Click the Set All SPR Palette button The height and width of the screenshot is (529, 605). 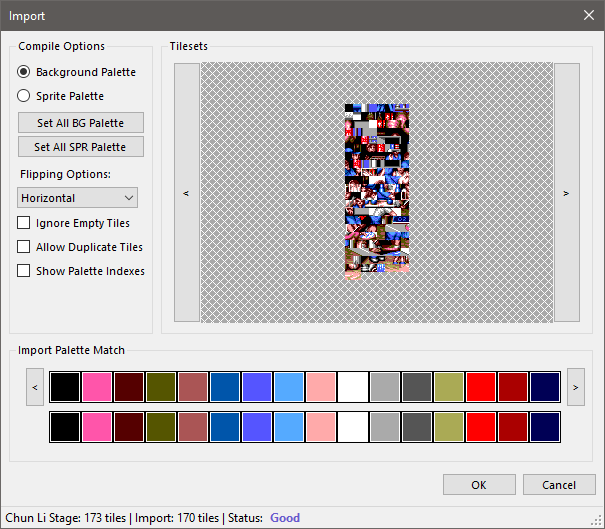click(81, 147)
